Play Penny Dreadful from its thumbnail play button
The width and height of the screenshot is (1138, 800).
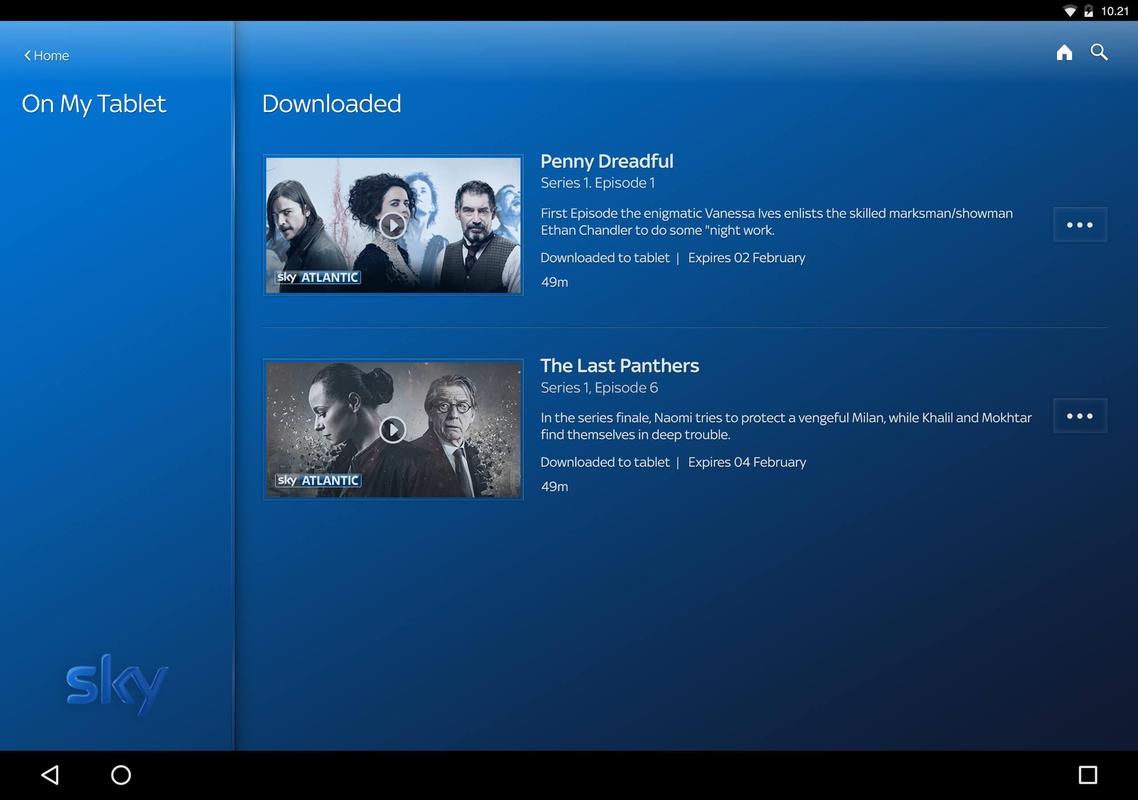pyautogui.click(x=393, y=225)
